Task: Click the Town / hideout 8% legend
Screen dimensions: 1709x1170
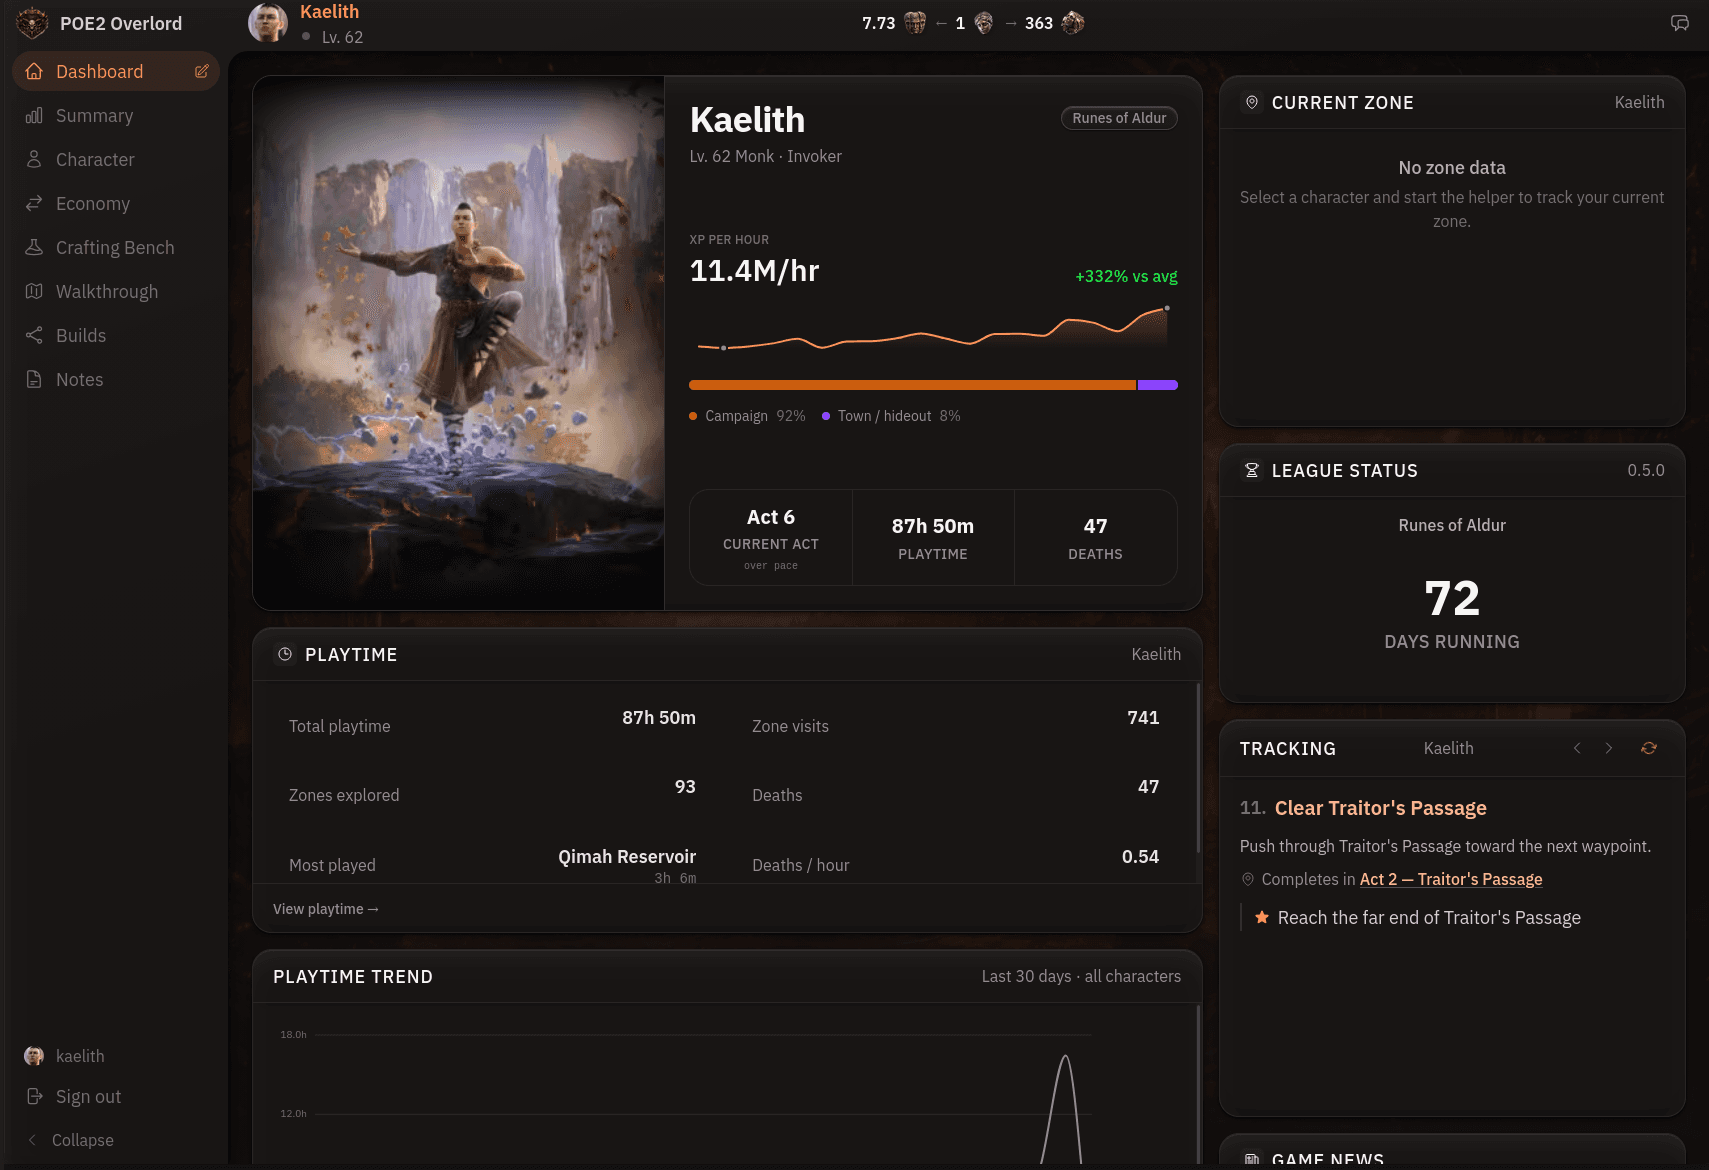Action: (891, 416)
